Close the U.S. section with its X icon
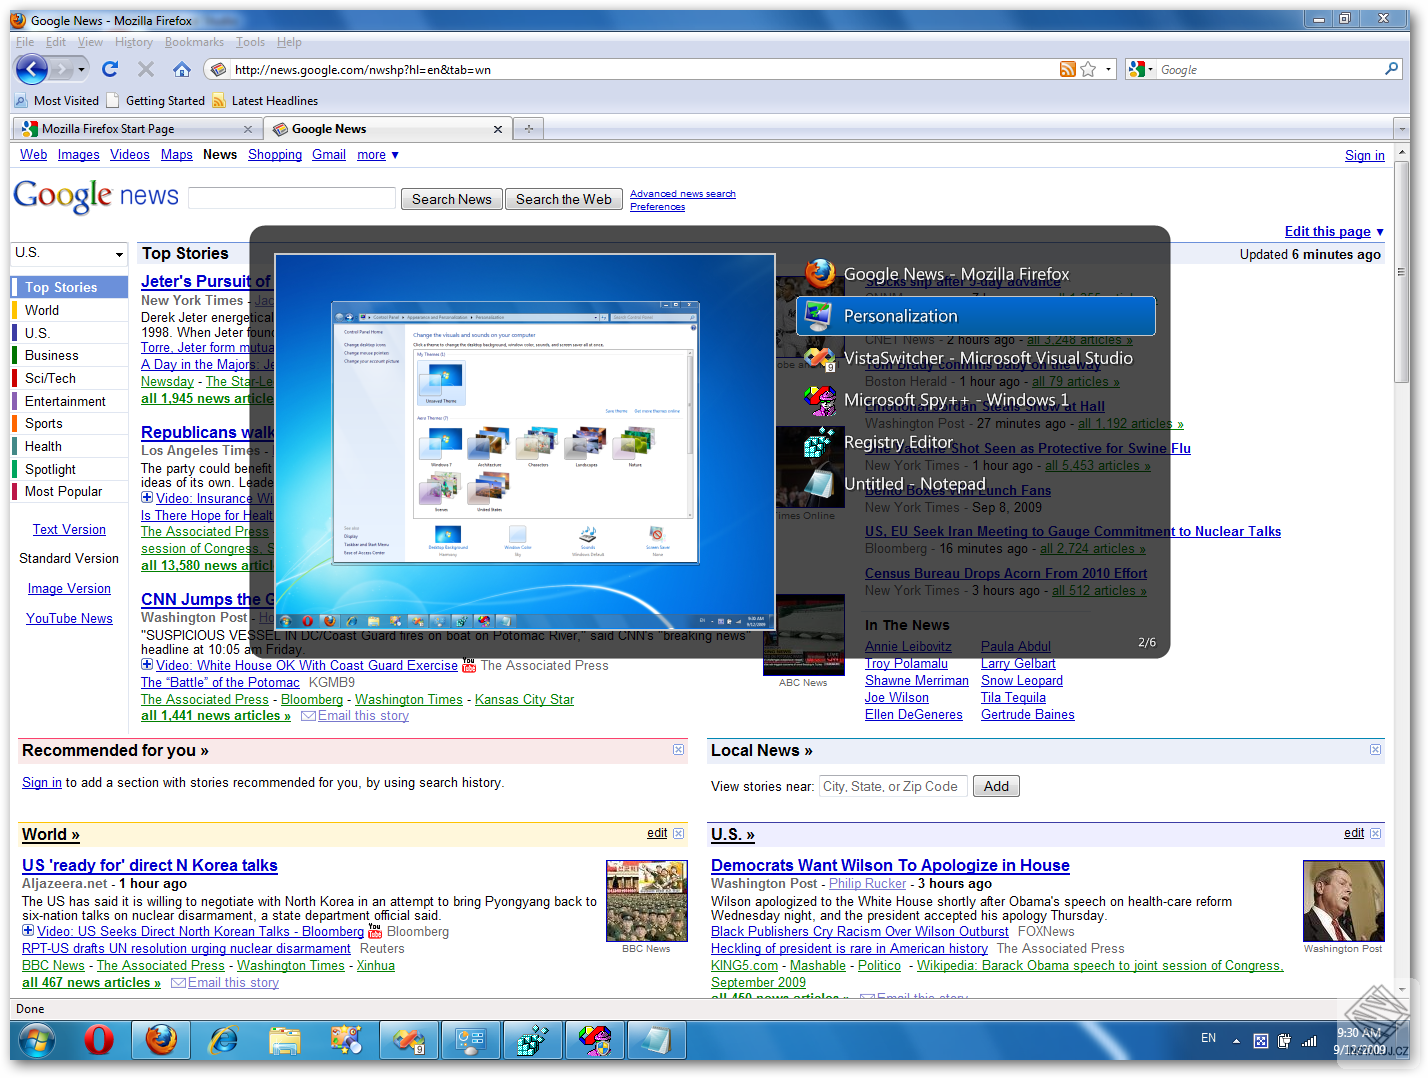This screenshot has width=1428, height=1078. 1375,833
